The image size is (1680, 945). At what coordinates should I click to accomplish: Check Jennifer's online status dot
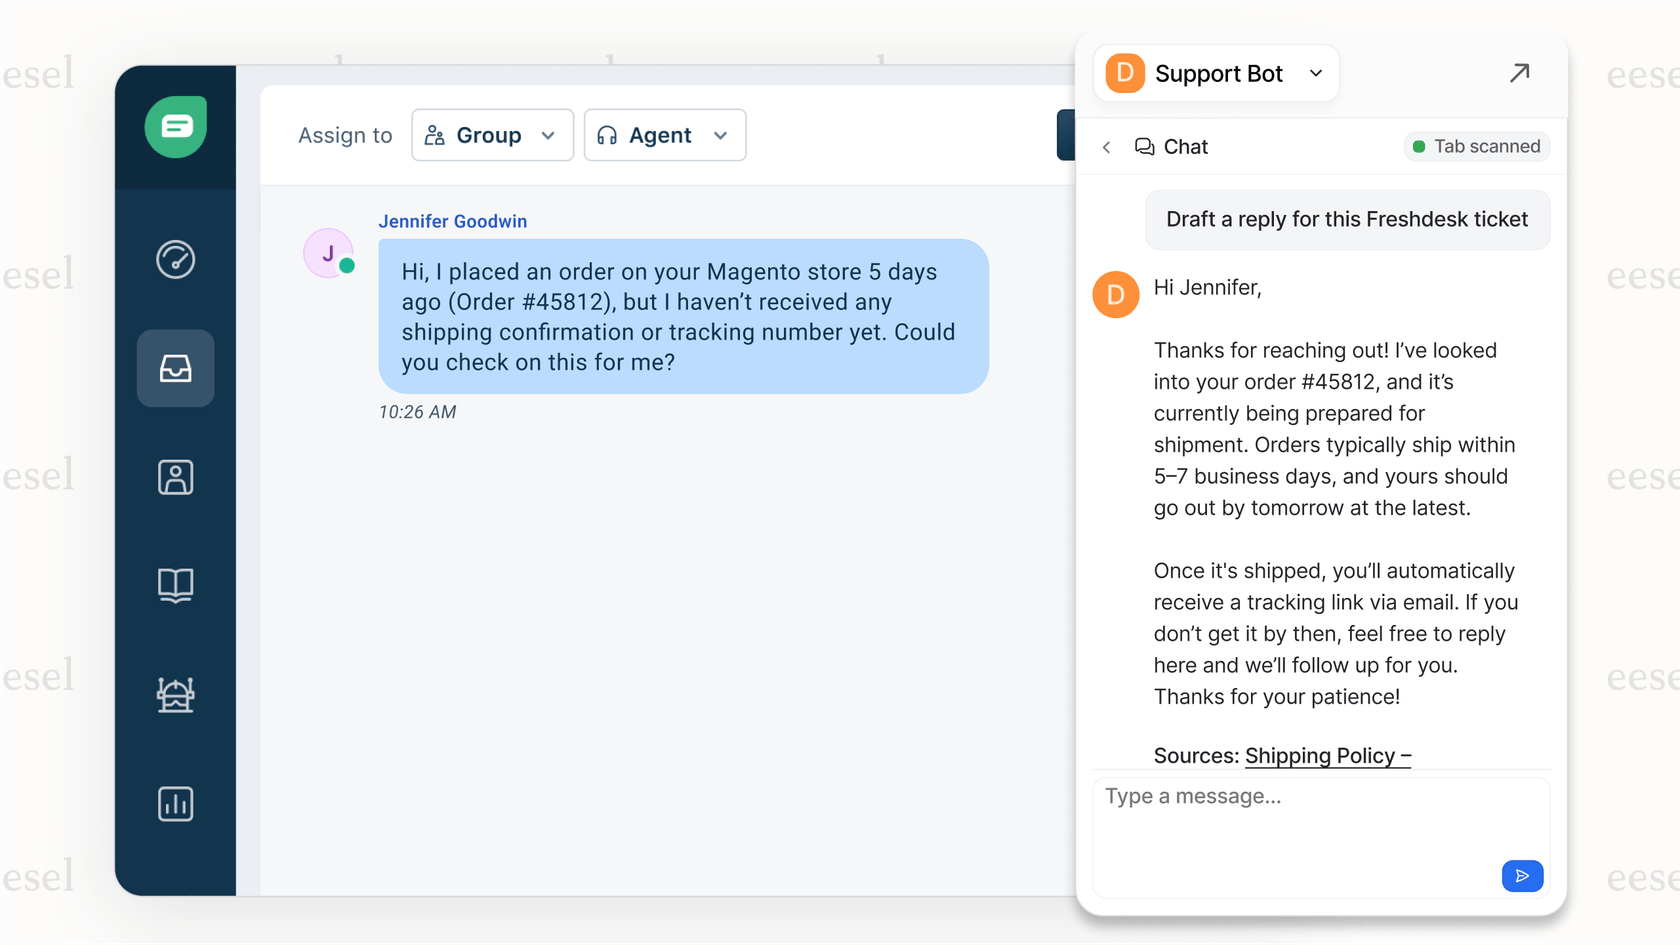click(346, 266)
